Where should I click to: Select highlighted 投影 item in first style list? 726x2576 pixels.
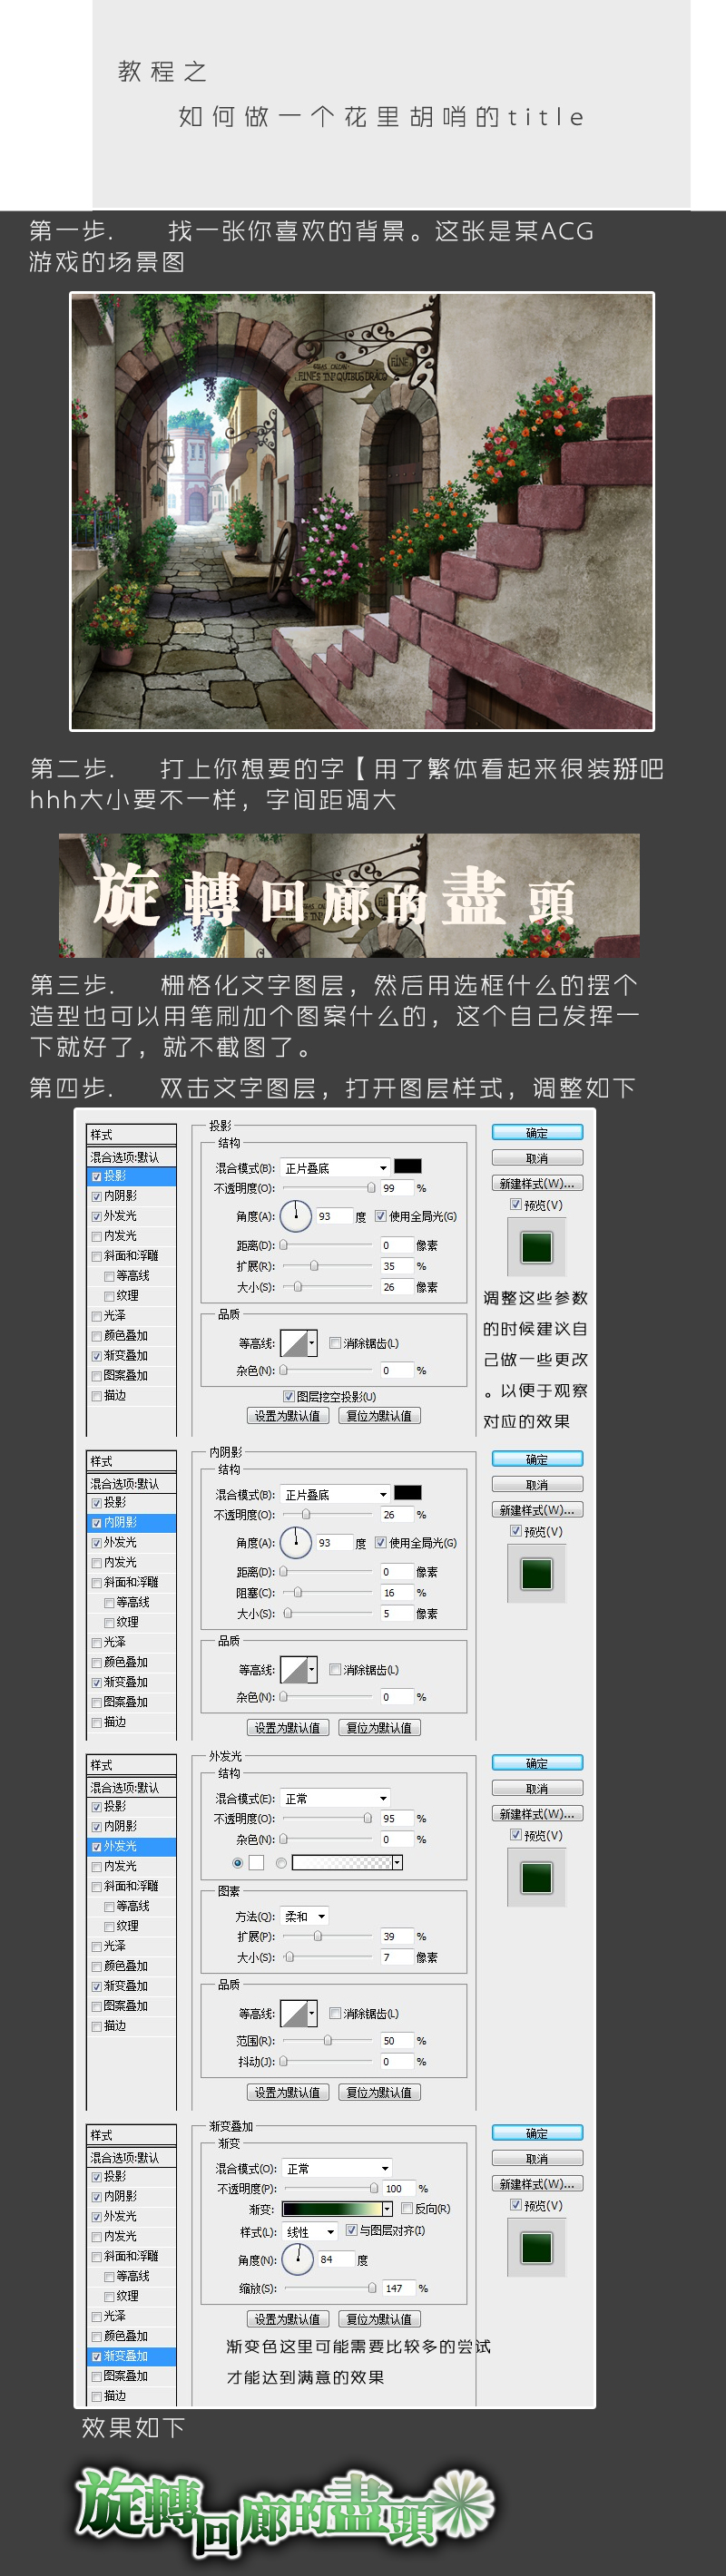point(132,1176)
